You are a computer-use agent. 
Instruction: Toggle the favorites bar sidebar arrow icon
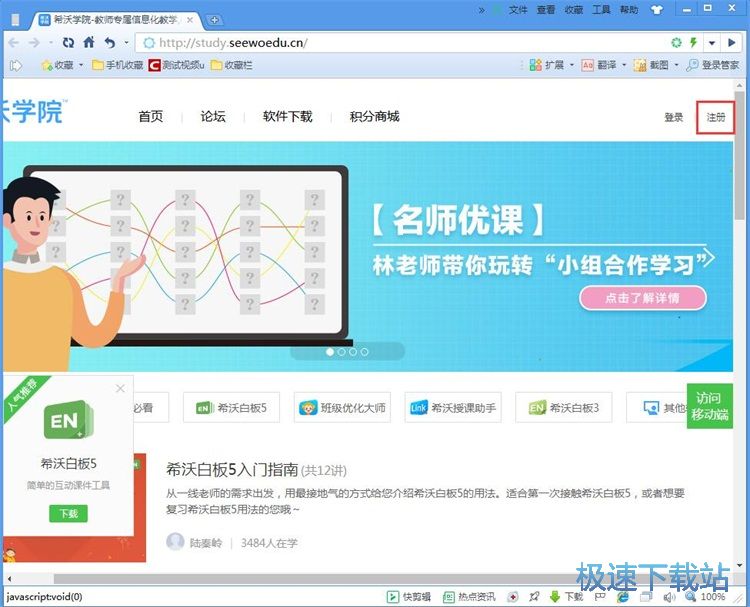pos(16,66)
